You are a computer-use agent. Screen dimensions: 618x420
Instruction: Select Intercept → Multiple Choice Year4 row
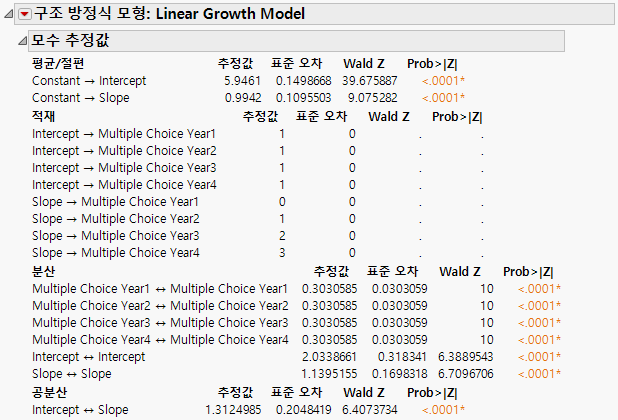tap(124, 185)
